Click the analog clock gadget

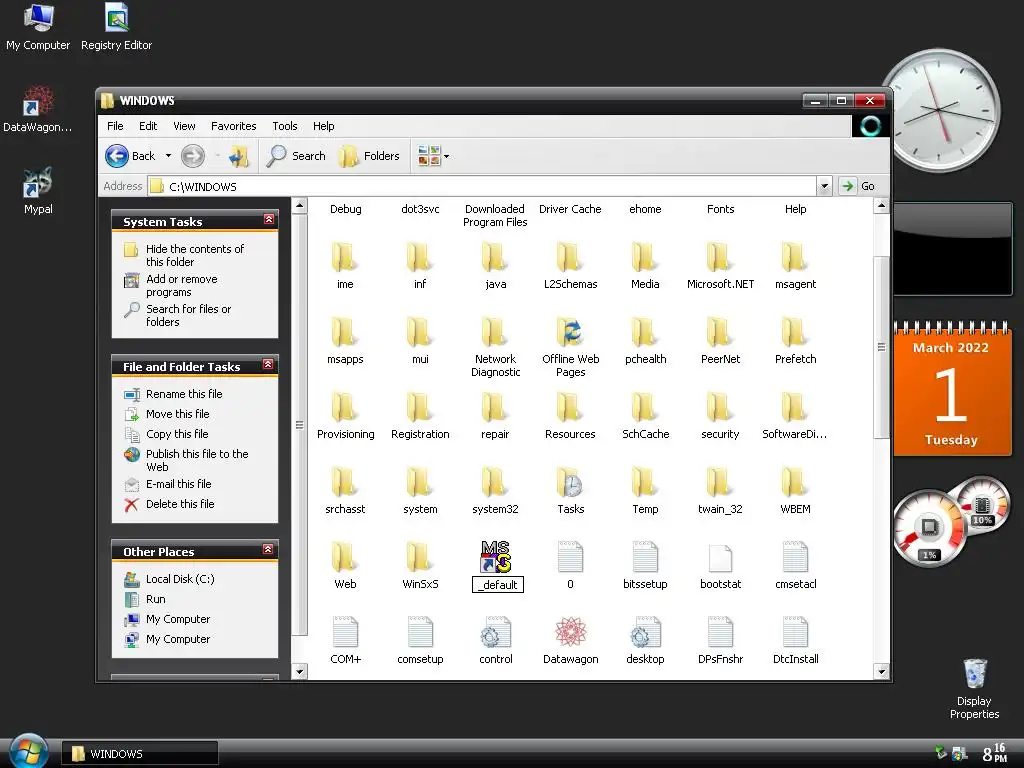click(x=940, y=110)
